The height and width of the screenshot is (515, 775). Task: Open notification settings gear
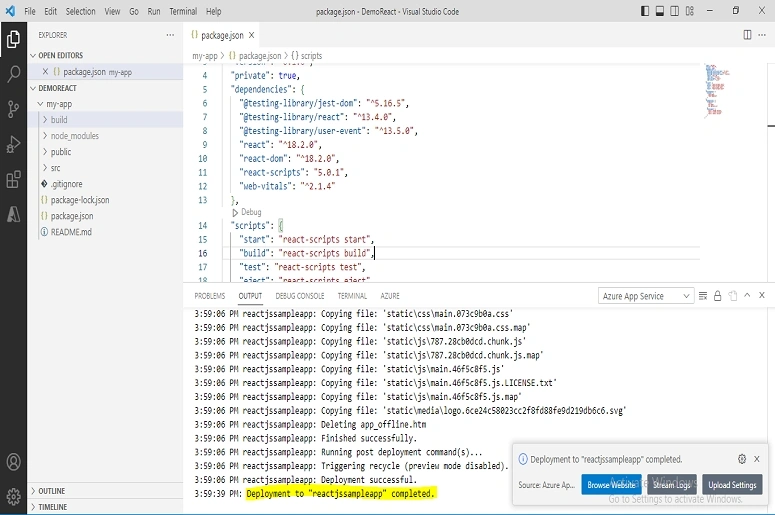click(x=742, y=459)
